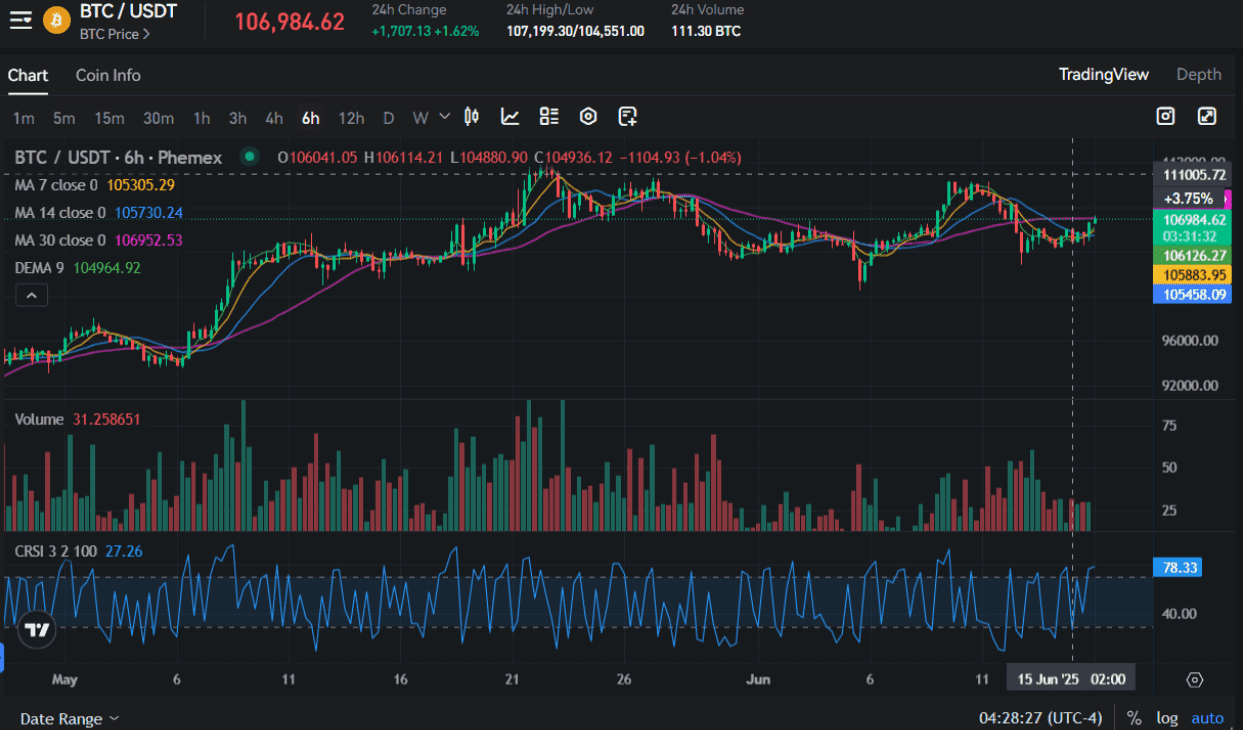Image resolution: width=1243 pixels, height=730 pixels.
Task: Select the MA 14 close 0 indicator legend
Action: click(x=60, y=213)
